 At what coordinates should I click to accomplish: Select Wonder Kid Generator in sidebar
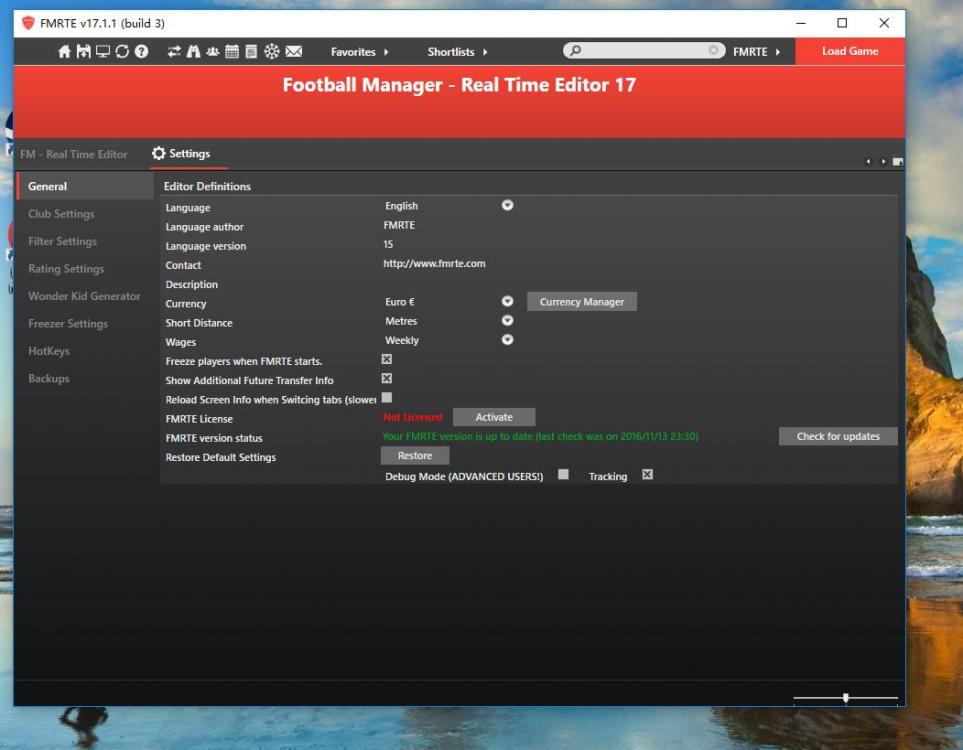pyautogui.click(x=84, y=296)
